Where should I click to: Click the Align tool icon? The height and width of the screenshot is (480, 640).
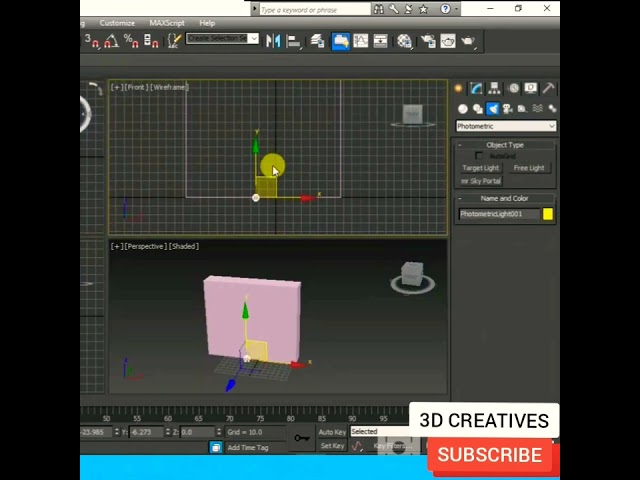click(293, 41)
